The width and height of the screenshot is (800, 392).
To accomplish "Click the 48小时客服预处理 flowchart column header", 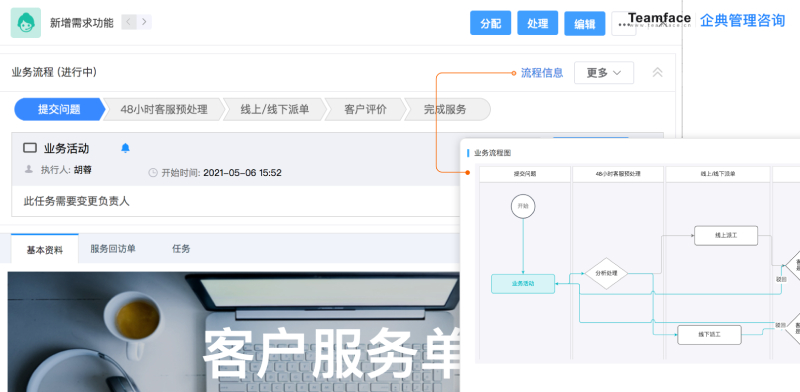I will coord(618,174).
